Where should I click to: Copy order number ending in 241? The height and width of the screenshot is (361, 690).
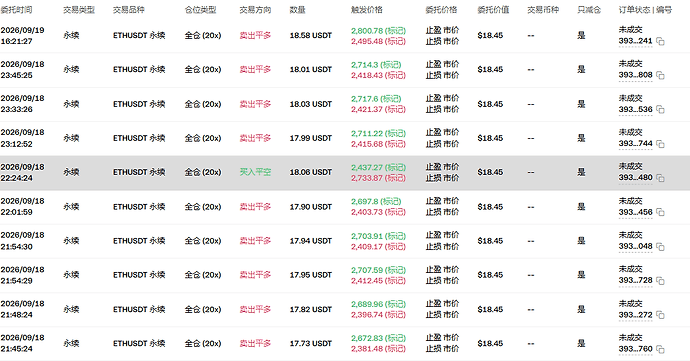pos(661,41)
